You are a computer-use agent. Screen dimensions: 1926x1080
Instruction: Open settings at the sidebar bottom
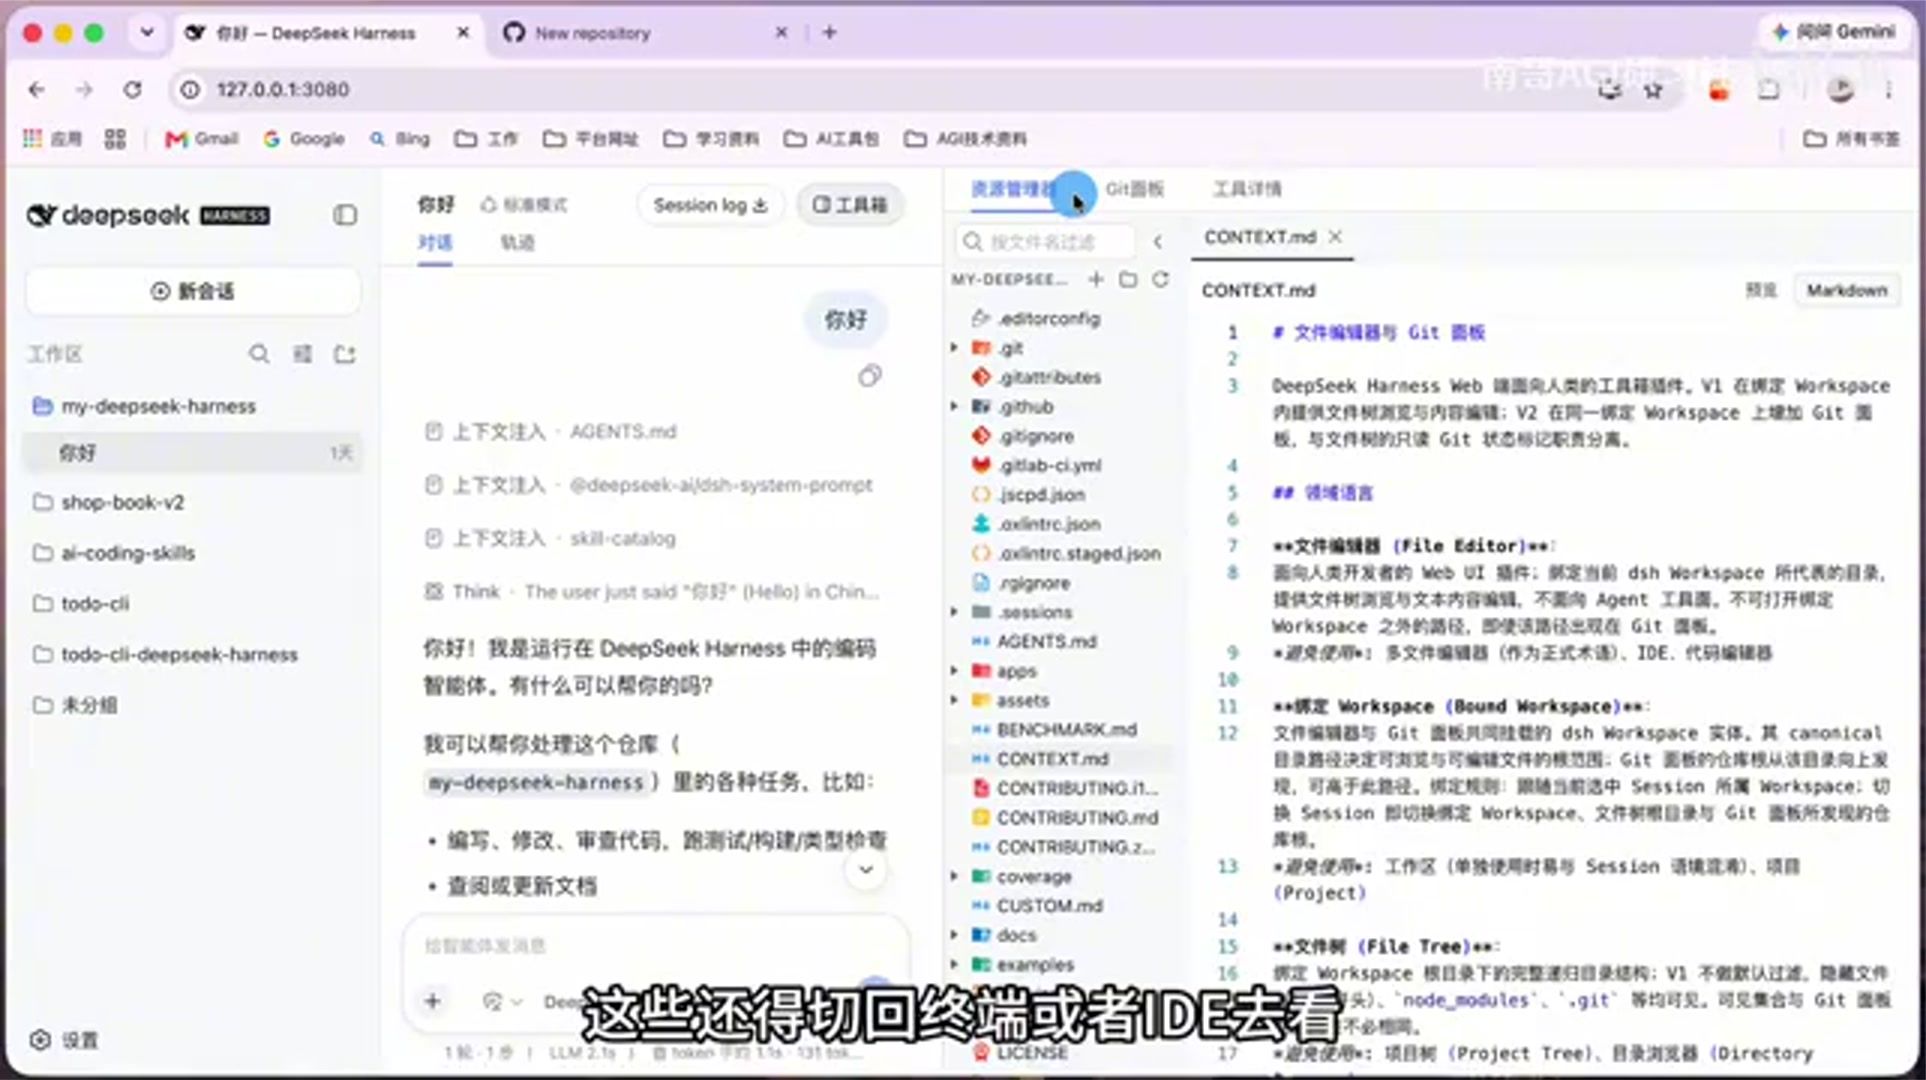(x=65, y=1040)
